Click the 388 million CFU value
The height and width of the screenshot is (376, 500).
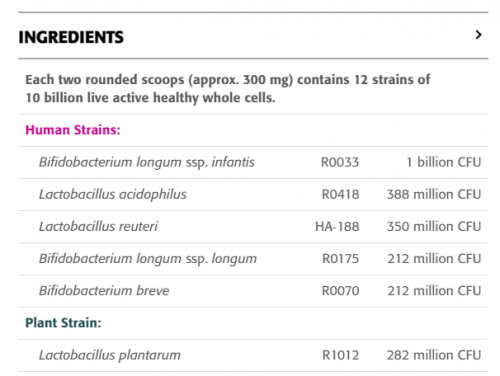pyautogui.click(x=434, y=194)
